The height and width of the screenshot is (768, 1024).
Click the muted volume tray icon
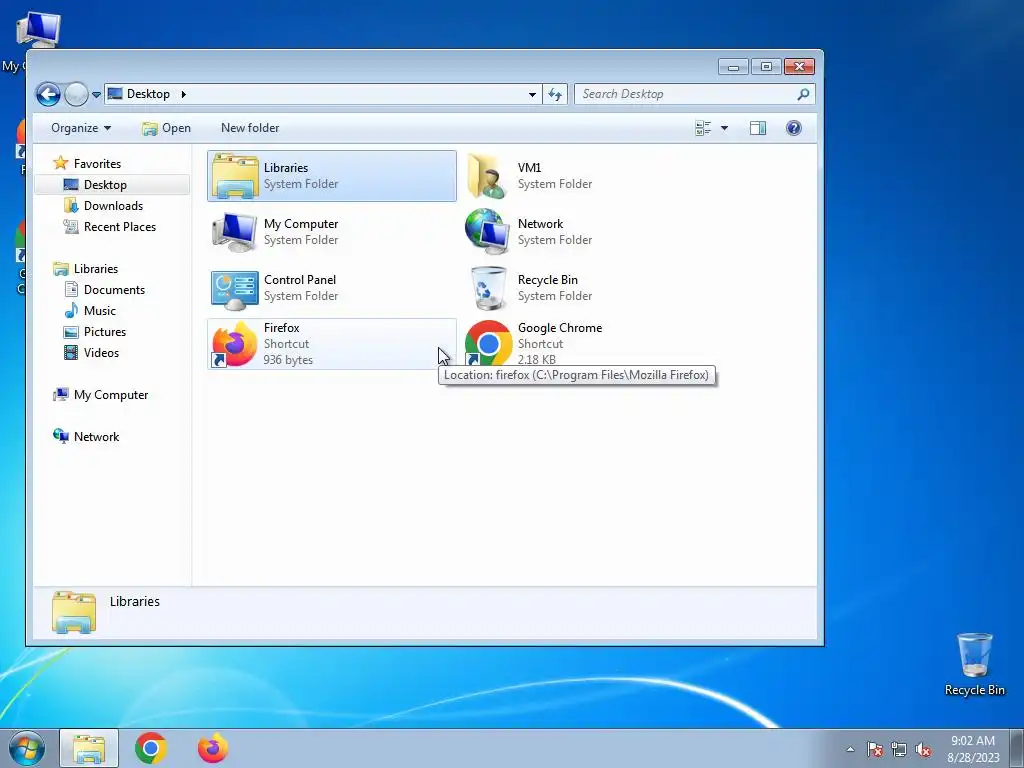tap(923, 749)
